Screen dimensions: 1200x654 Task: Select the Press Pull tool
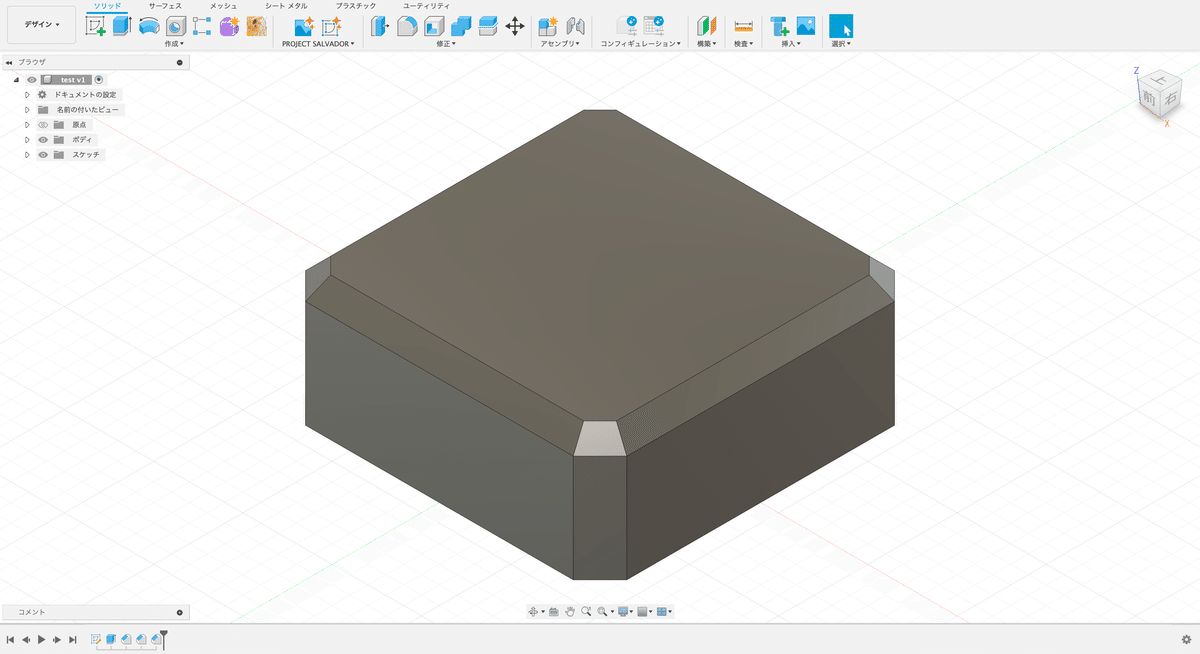(381, 26)
